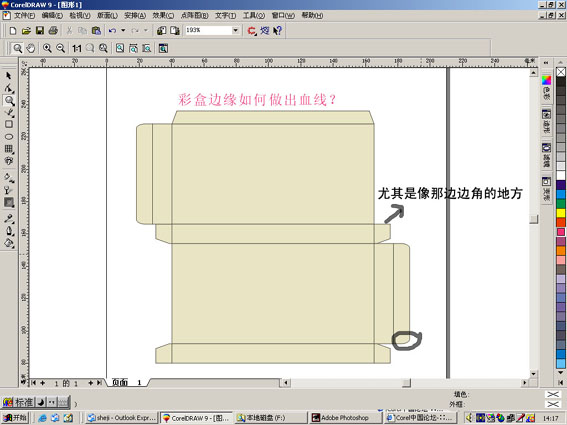Choose the Graph Paper tool

pyautogui.click(x=9, y=149)
